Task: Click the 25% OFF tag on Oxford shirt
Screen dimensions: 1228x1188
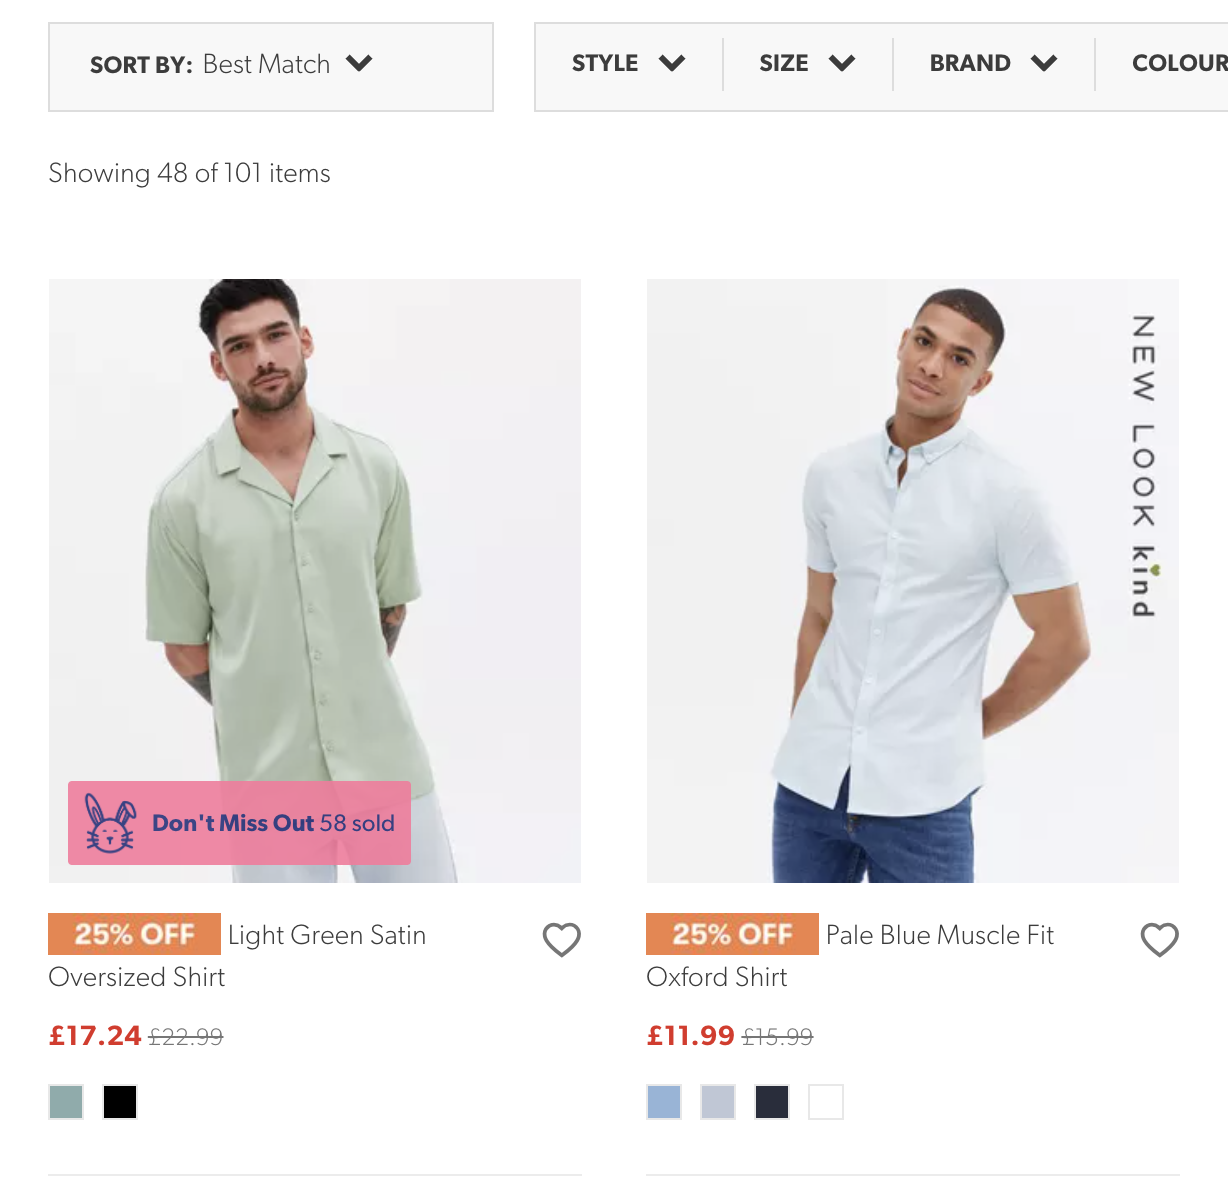Action: coord(732,934)
